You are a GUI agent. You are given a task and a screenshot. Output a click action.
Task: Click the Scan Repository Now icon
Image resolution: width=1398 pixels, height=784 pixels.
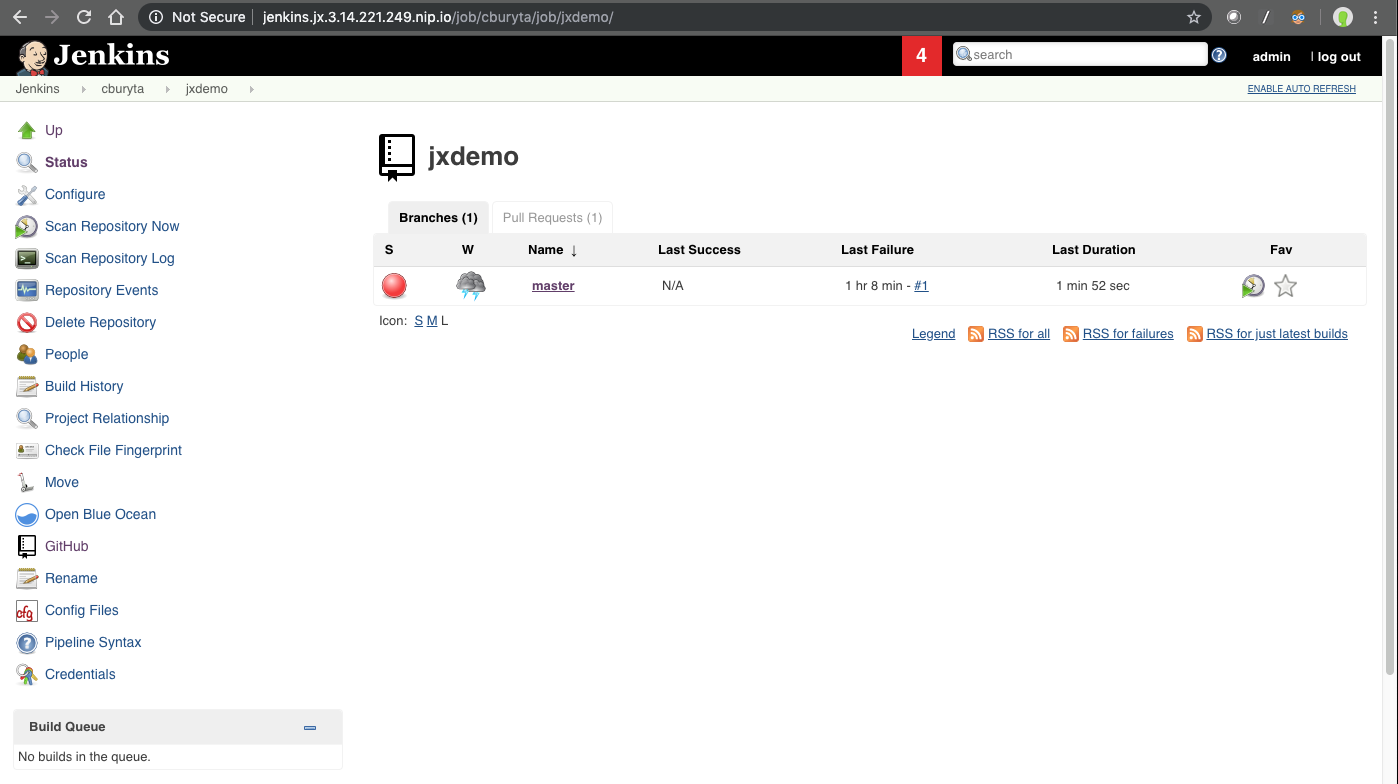pos(27,227)
